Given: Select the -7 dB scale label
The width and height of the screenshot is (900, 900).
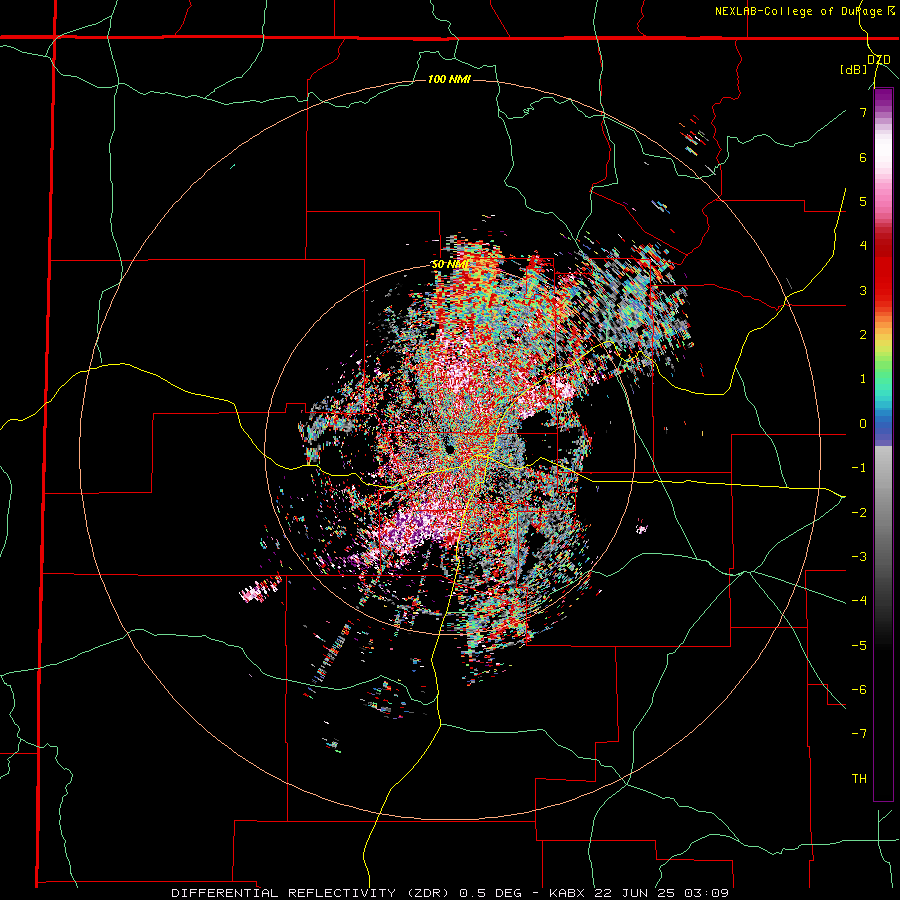Looking at the screenshot, I should tap(859, 734).
